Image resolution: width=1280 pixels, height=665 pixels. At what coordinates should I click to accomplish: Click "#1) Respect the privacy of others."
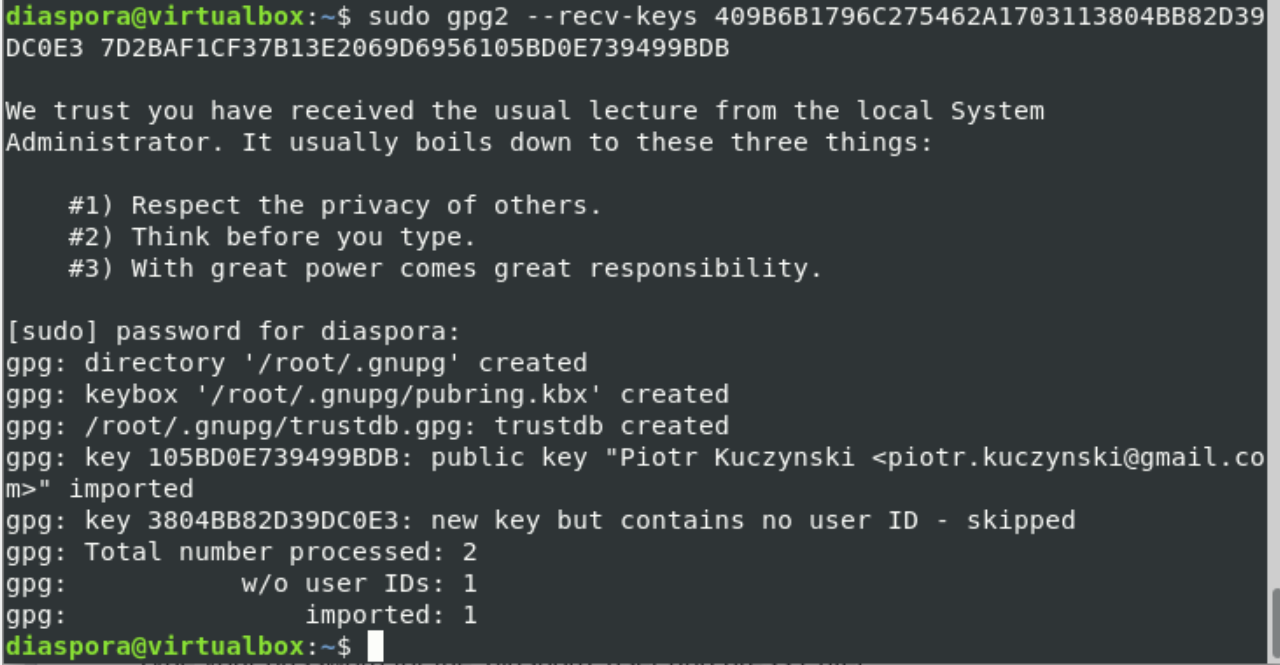click(335, 205)
